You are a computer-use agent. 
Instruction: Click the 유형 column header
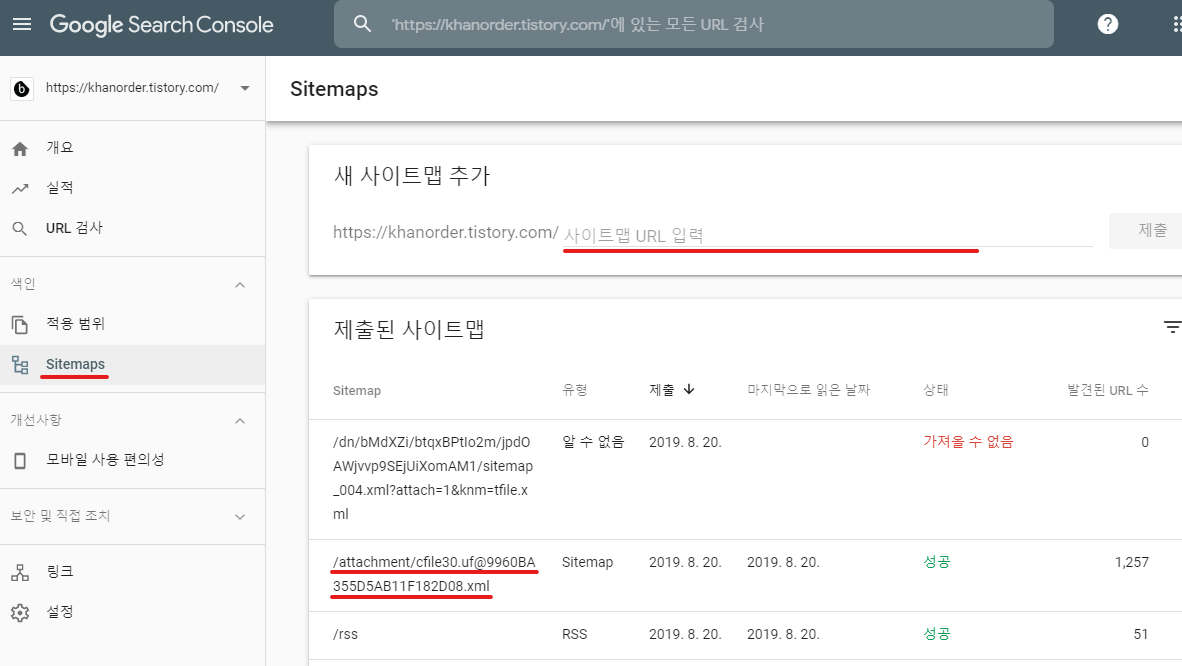pyautogui.click(x=574, y=390)
